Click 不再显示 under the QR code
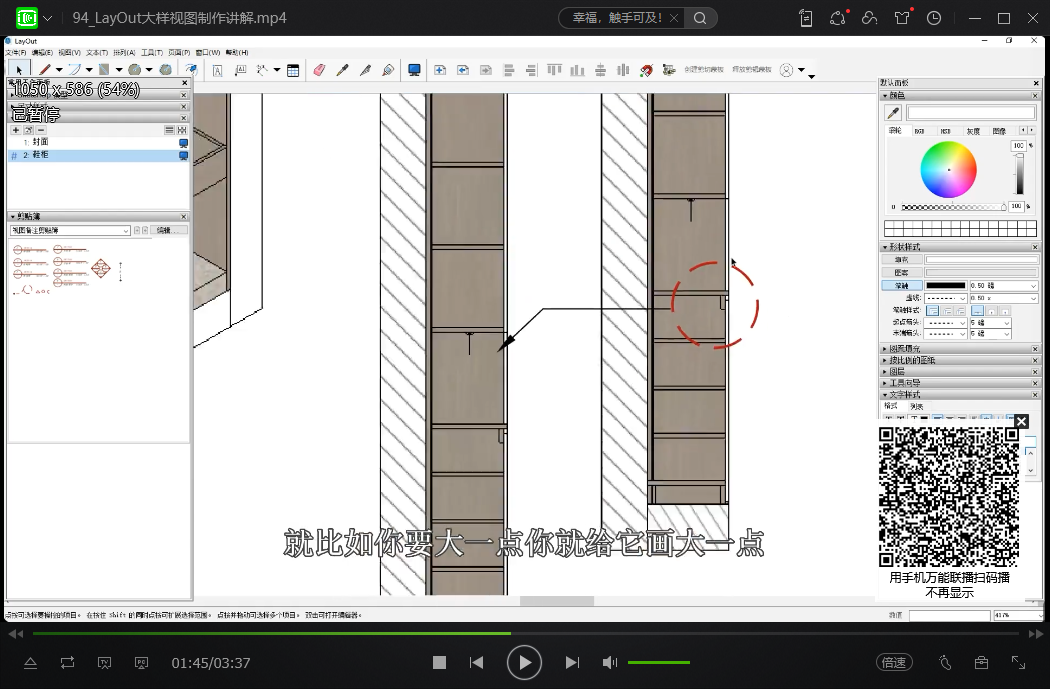The height and width of the screenshot is (689, 1050). pos(949,593)
